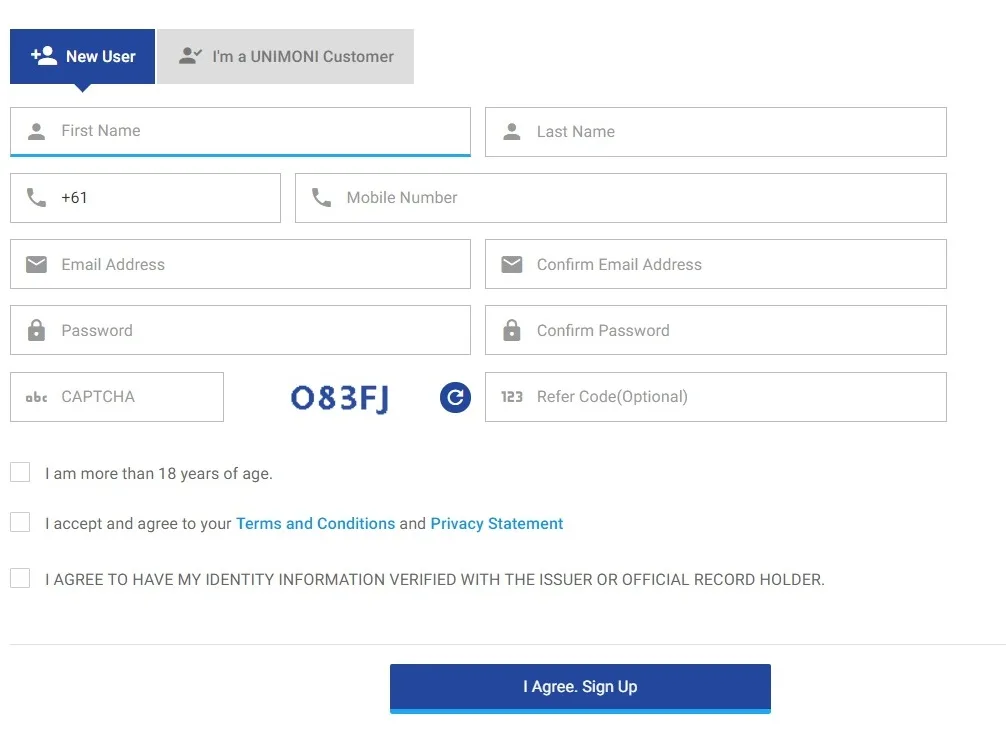Click the envelope icon in Email Address
Screen dimensions: 1006x729
pyautogui.click(x=37, y=265)
